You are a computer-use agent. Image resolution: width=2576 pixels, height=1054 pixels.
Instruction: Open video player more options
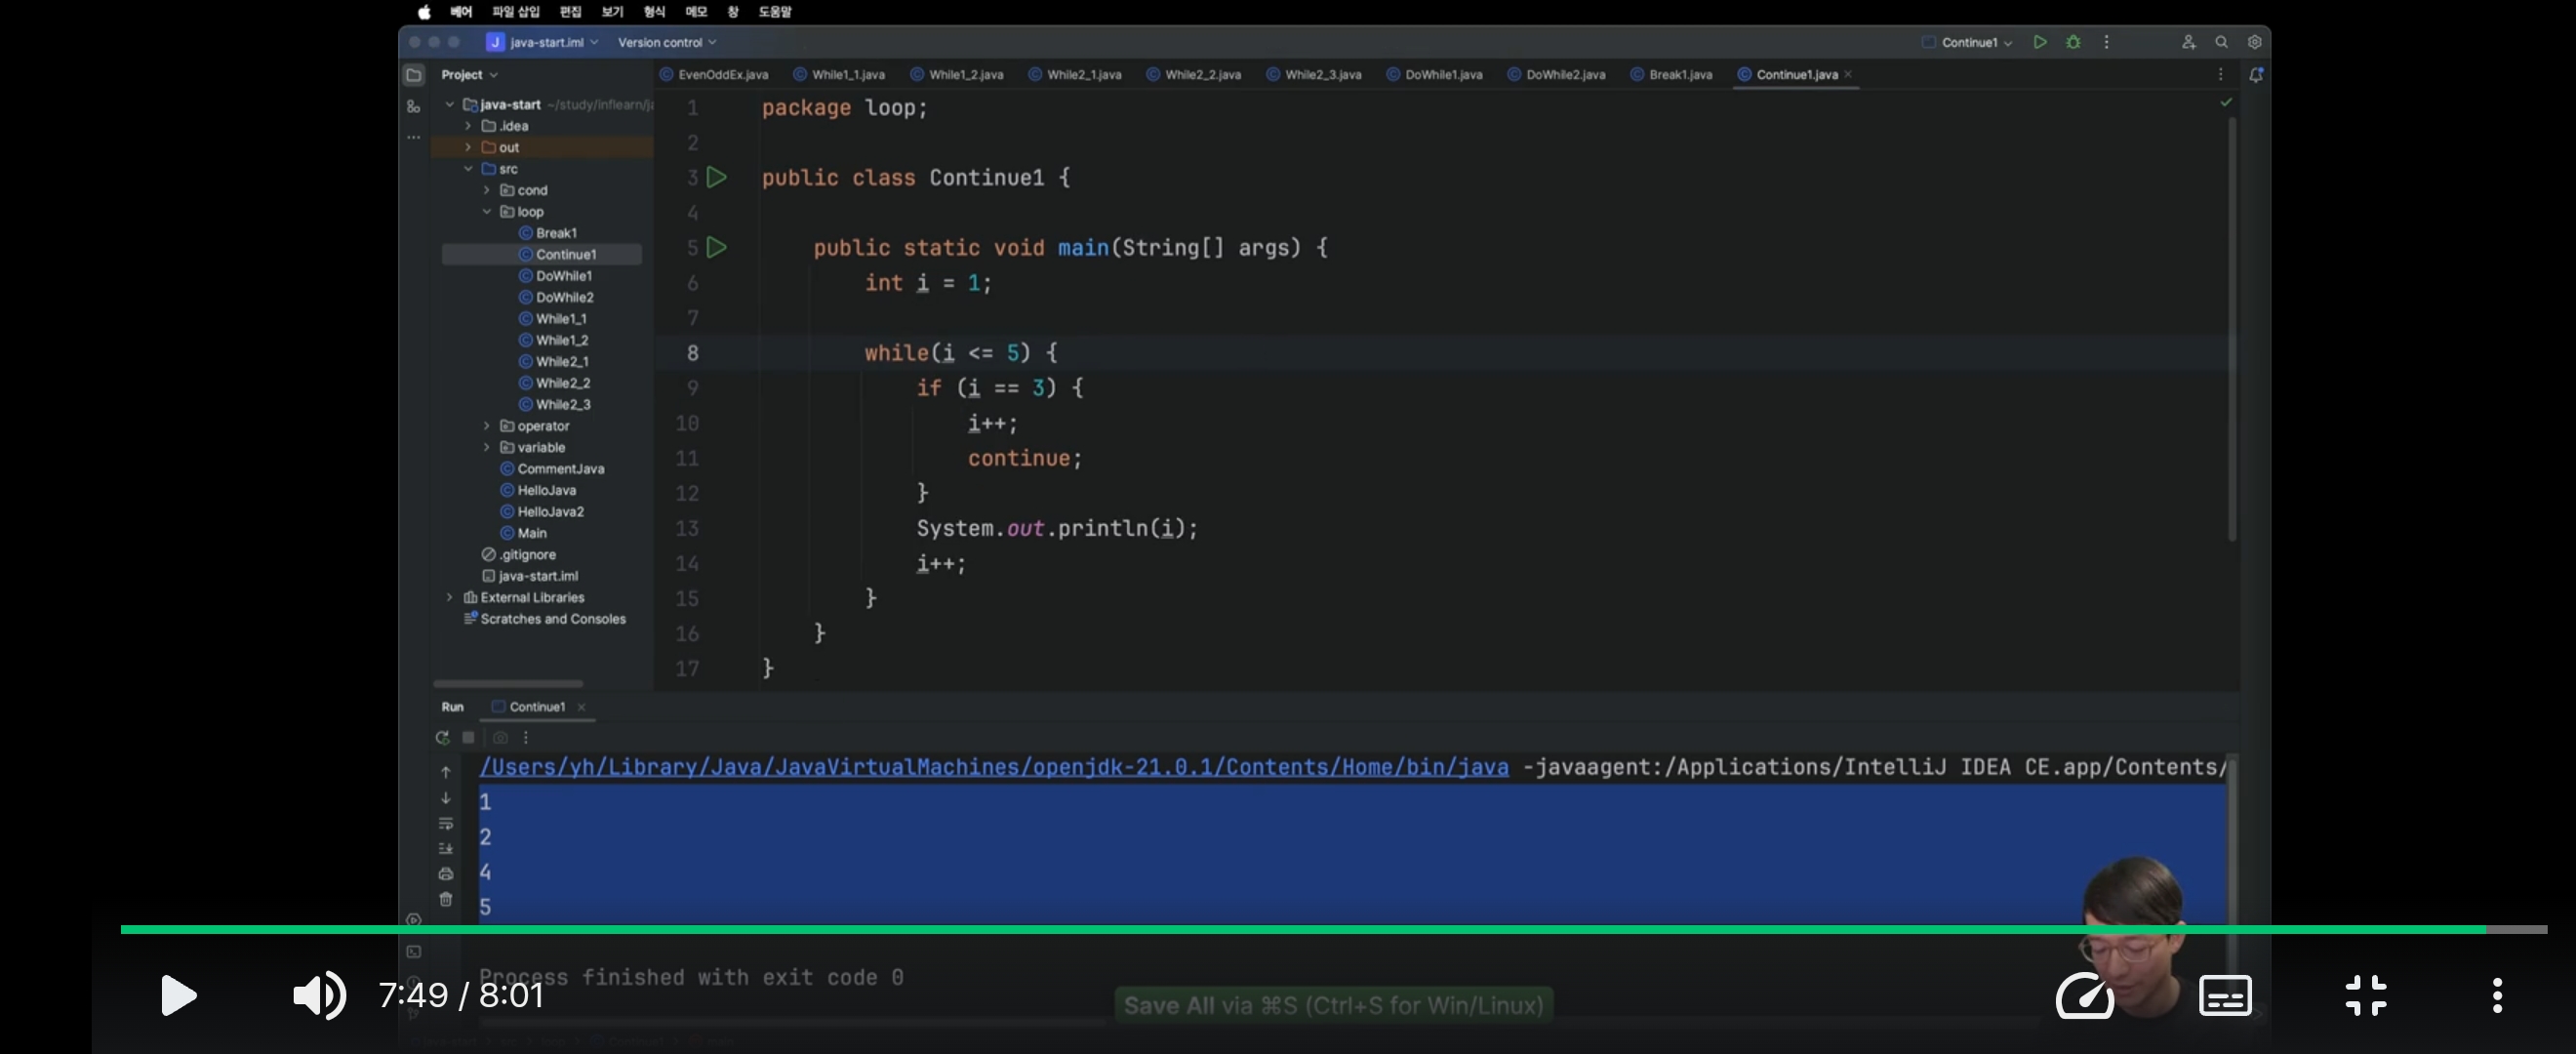point(2497,995)
